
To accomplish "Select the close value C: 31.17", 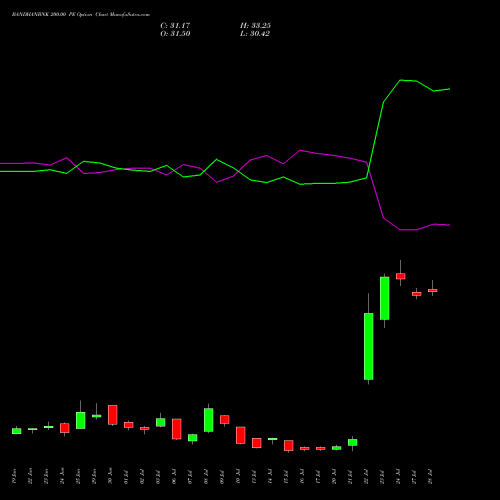I will (175, 26).
